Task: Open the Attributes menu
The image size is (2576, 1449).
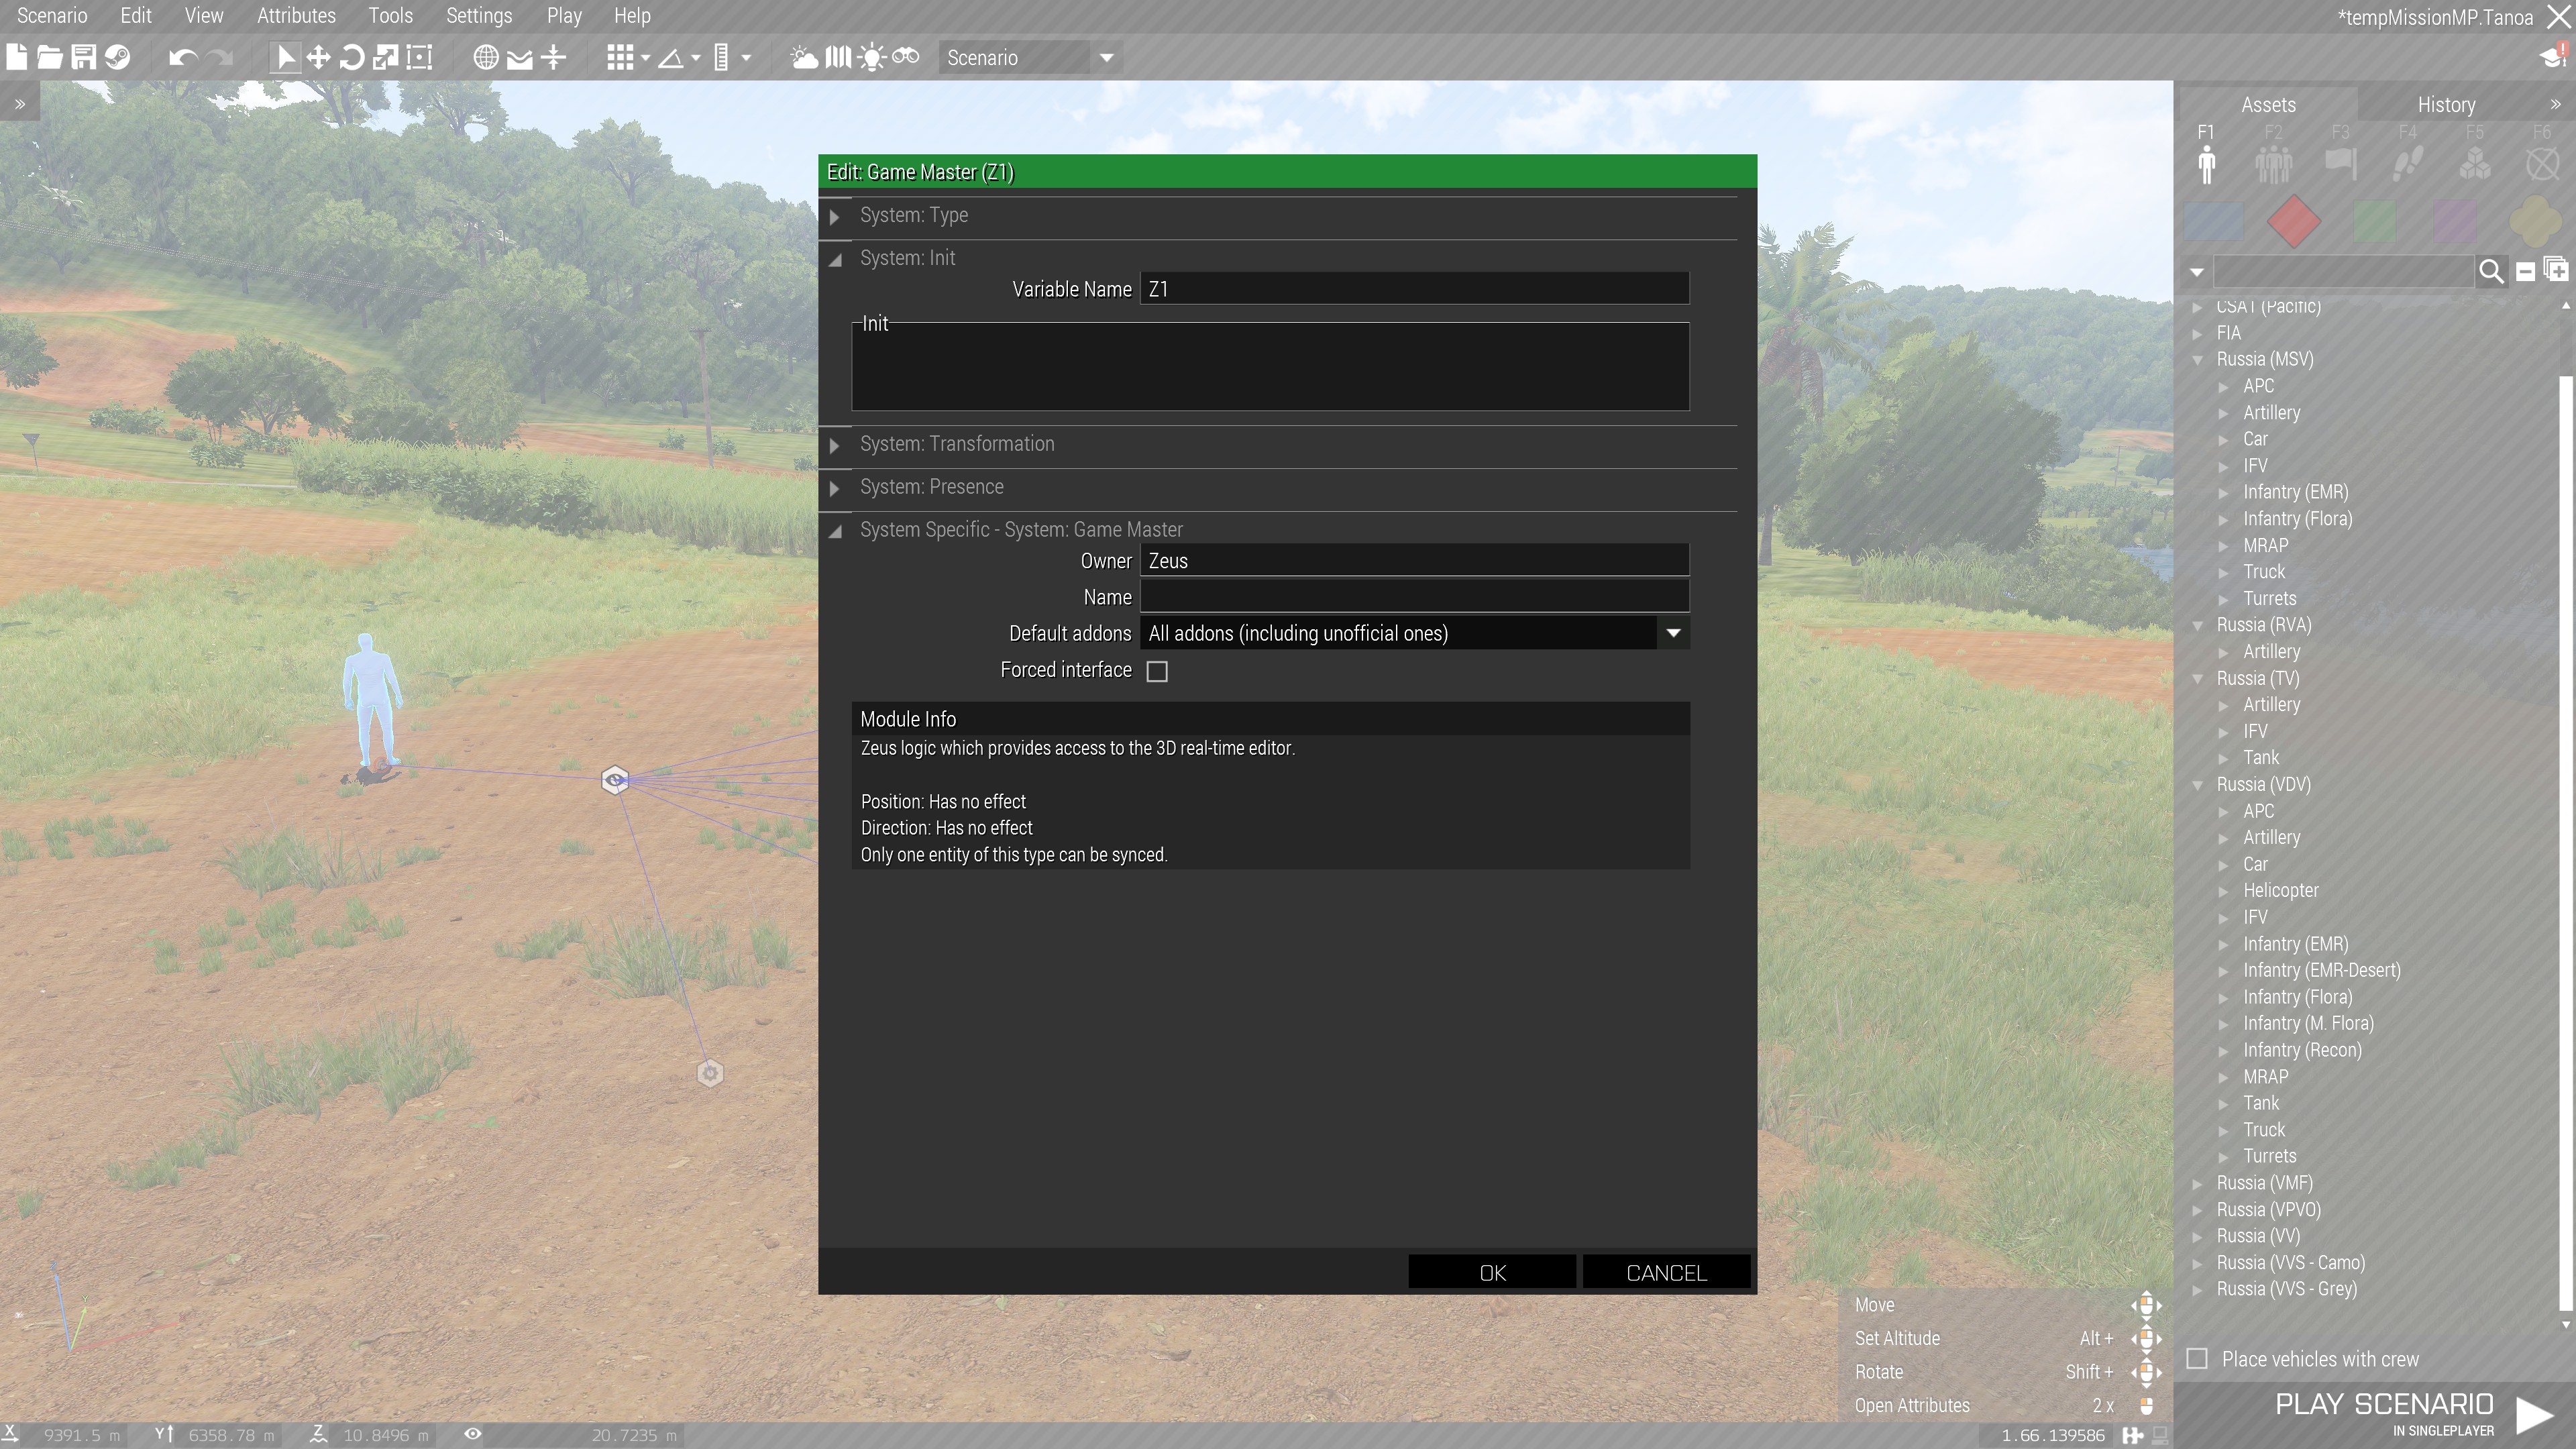Action: tap(296, 16)
